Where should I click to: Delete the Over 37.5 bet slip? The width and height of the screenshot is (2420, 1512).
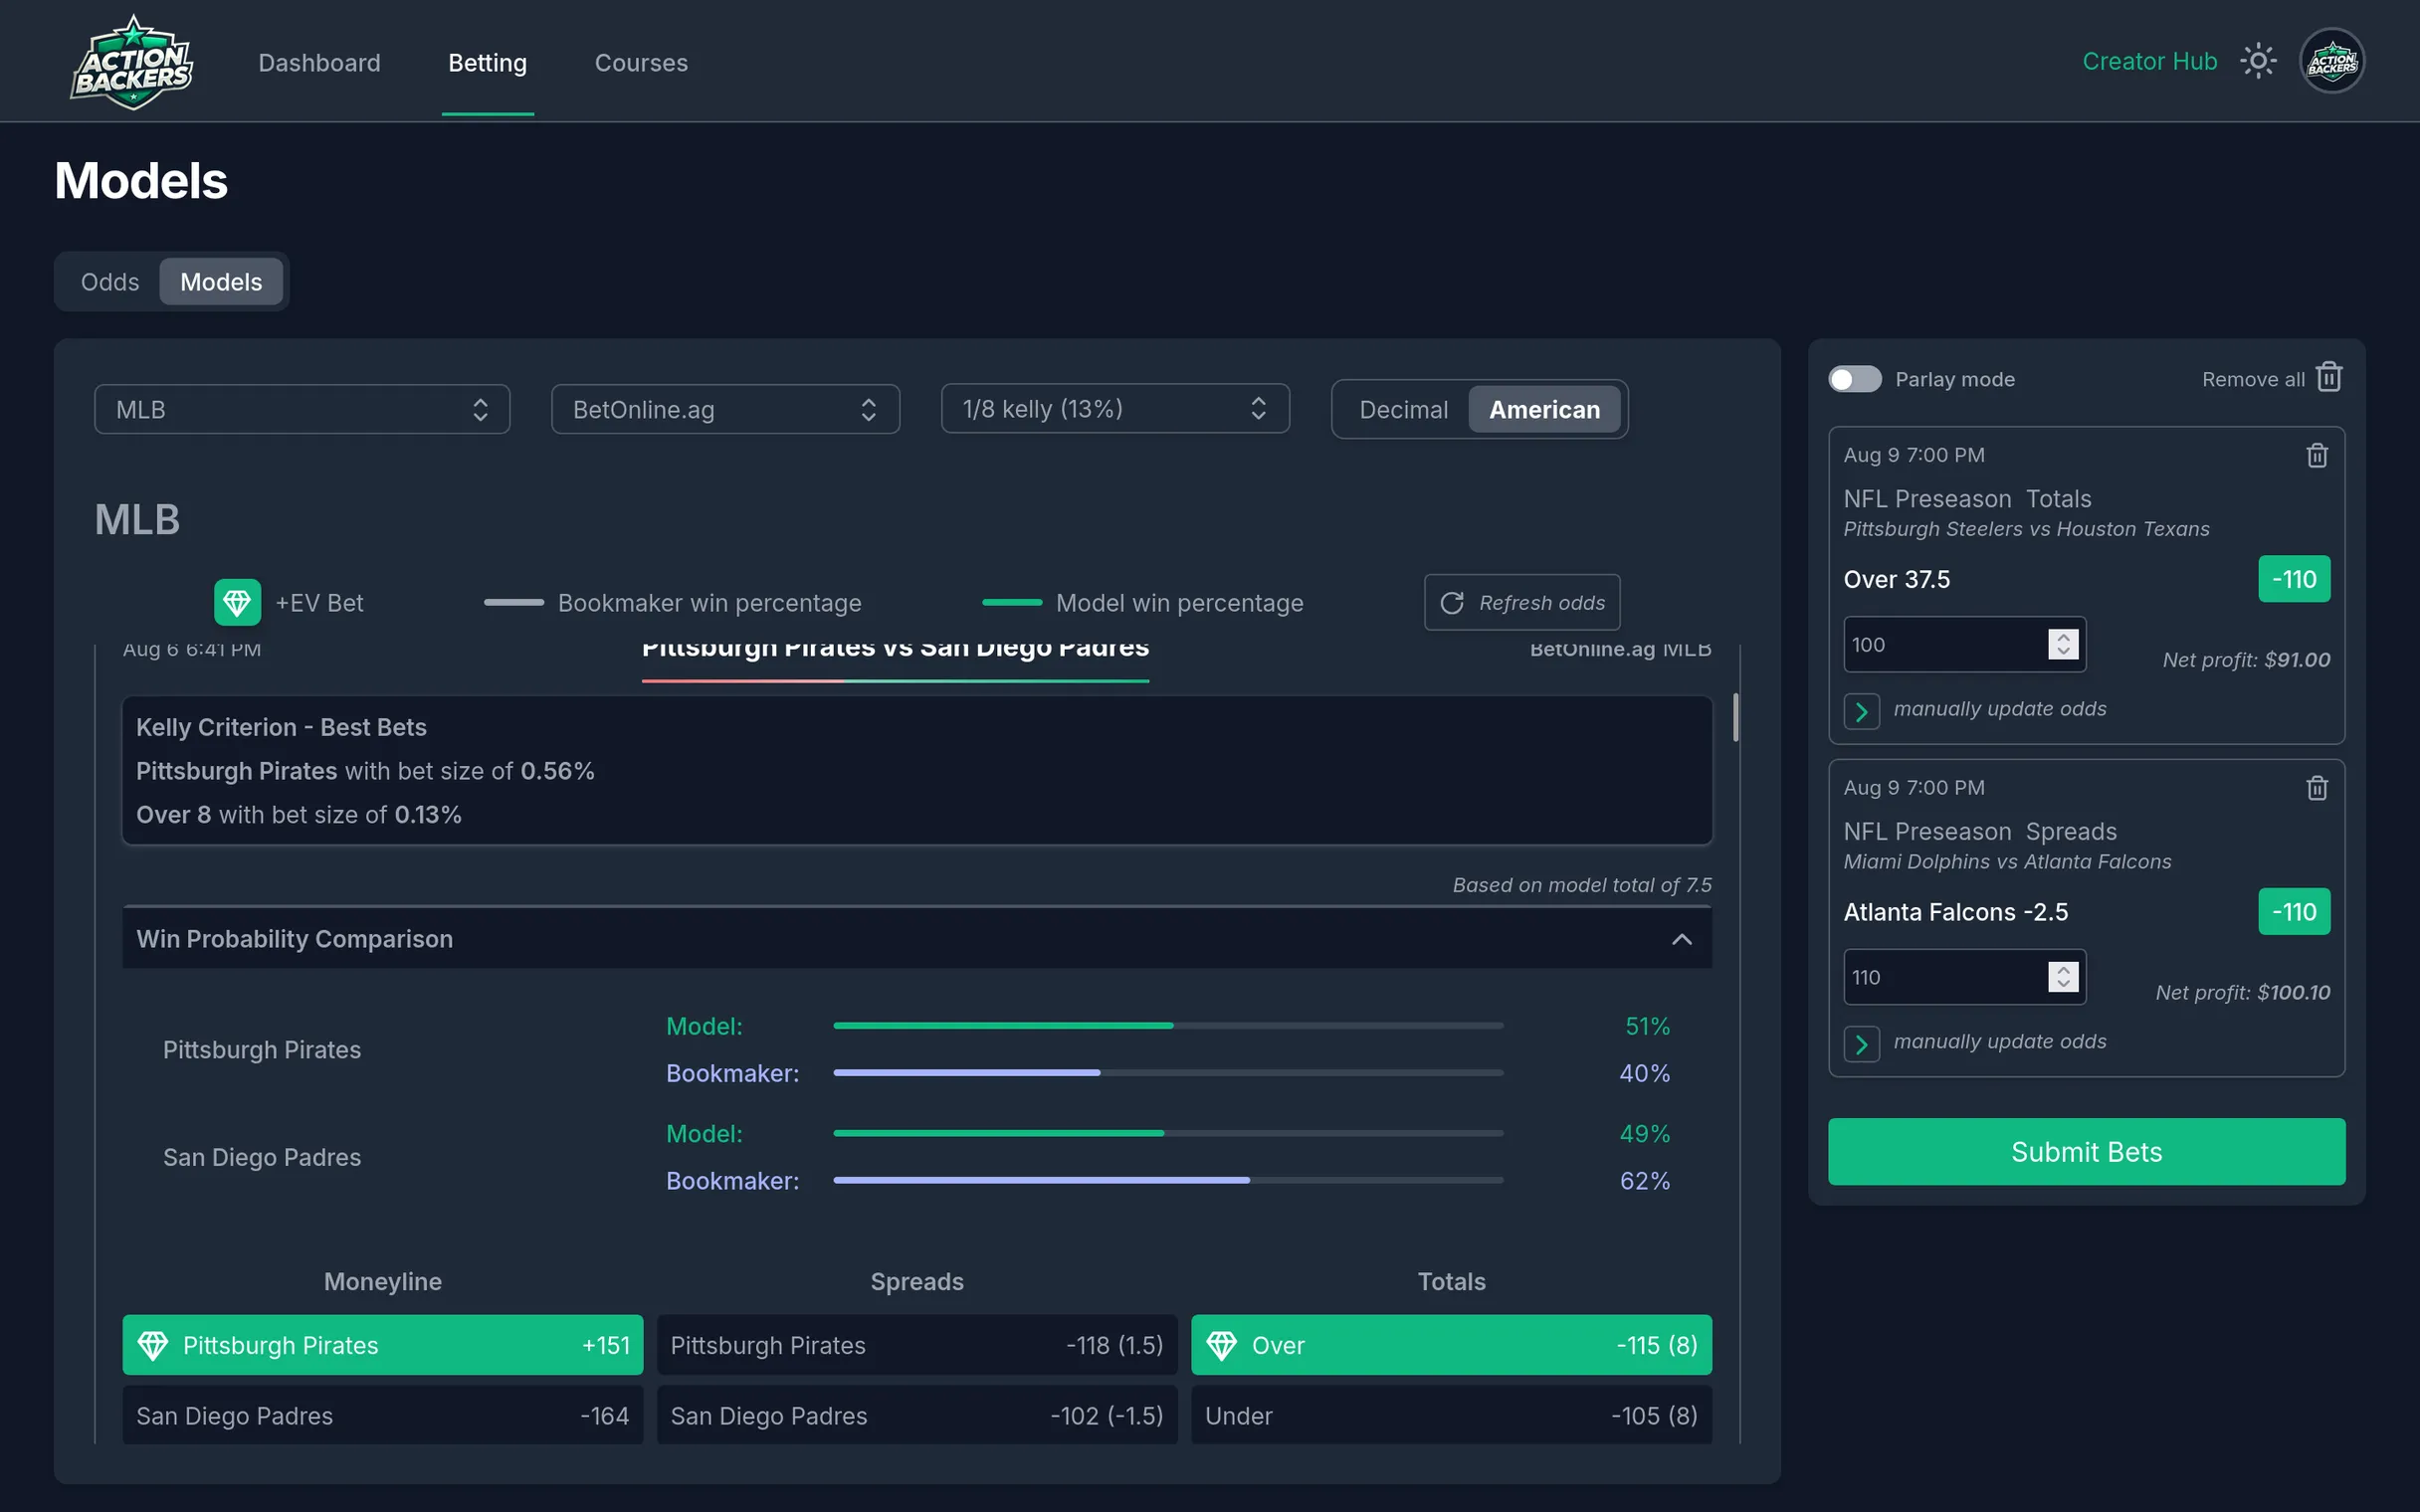2317,455
